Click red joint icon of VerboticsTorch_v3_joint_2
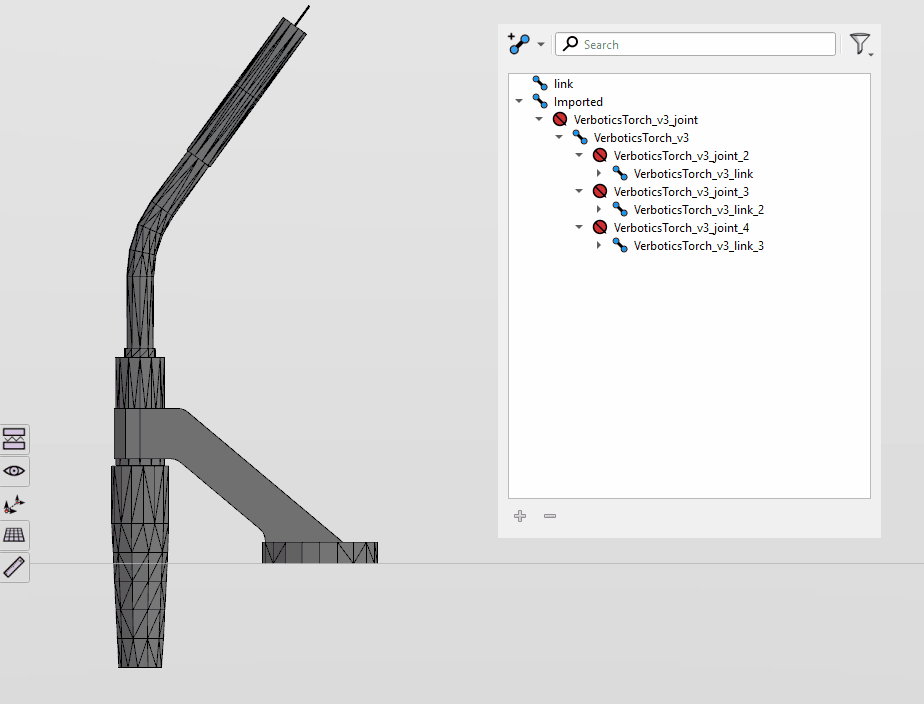 point(600,156)
